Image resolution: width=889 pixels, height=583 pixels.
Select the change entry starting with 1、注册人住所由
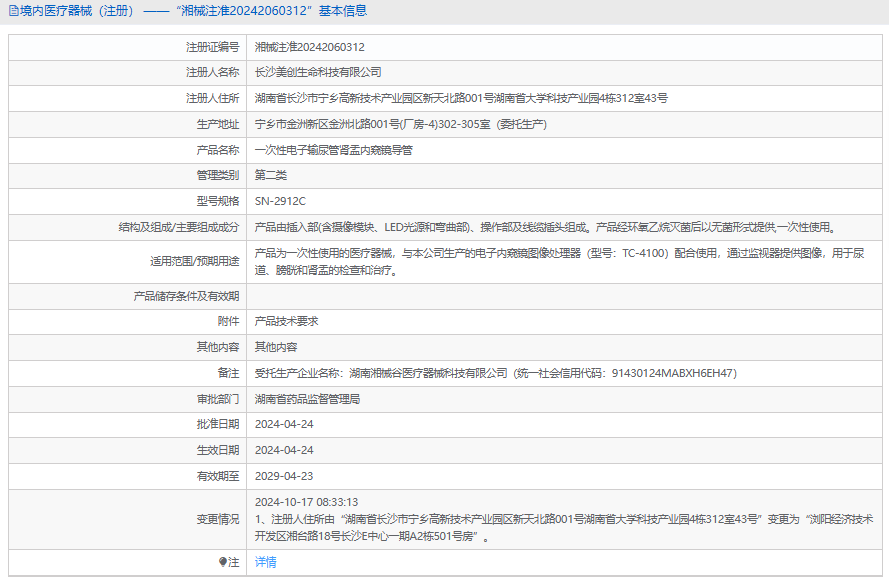point(564,527)
